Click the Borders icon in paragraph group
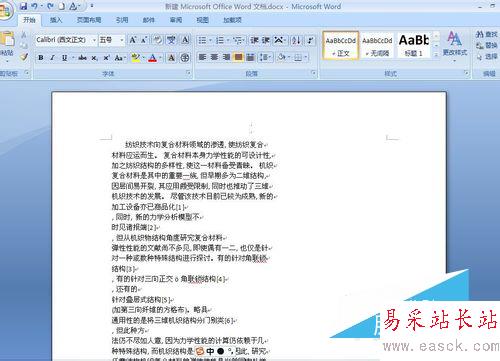Viewport: 500px width, 361px height. pyautogui.click(x=298, y=57)
